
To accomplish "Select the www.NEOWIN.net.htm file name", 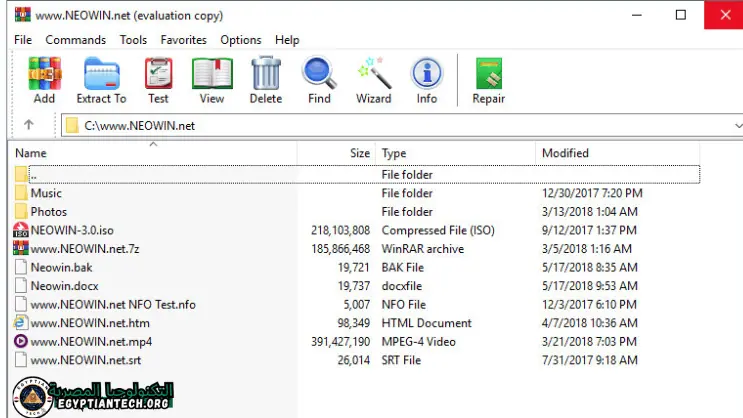I will [x=90, y=323].
